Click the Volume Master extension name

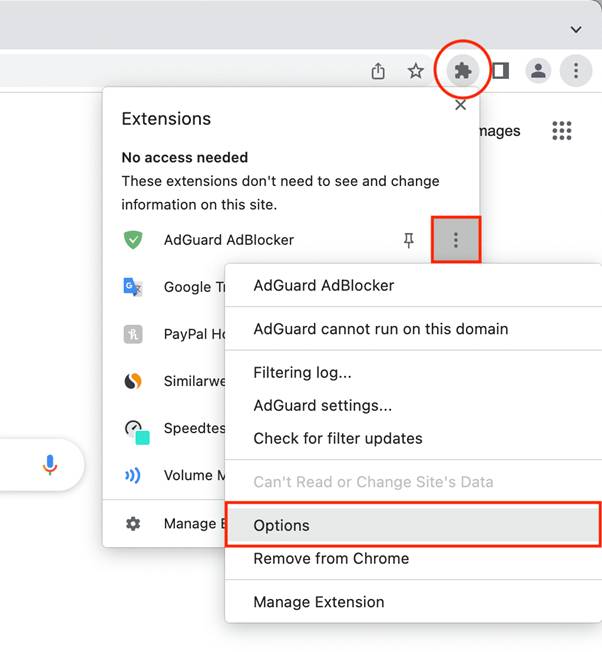pos(195,475)
